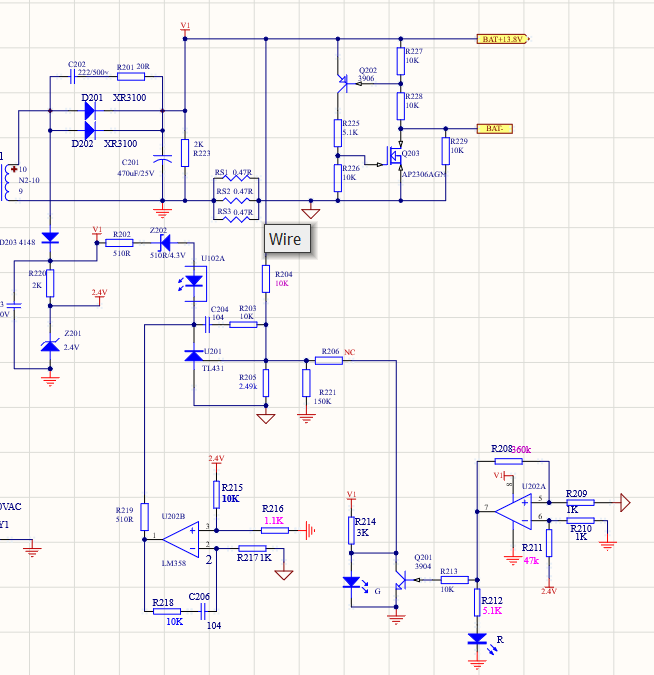The image size is (654, 675).
Task: Select resistor R215 10K
Action: [217, 495]
